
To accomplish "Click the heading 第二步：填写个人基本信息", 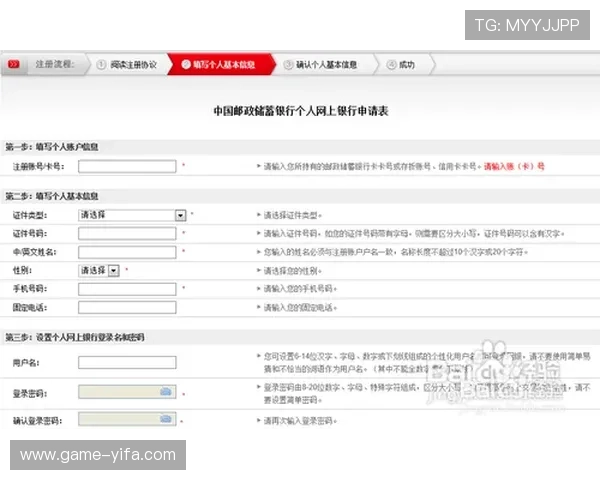I will point(52,196).
